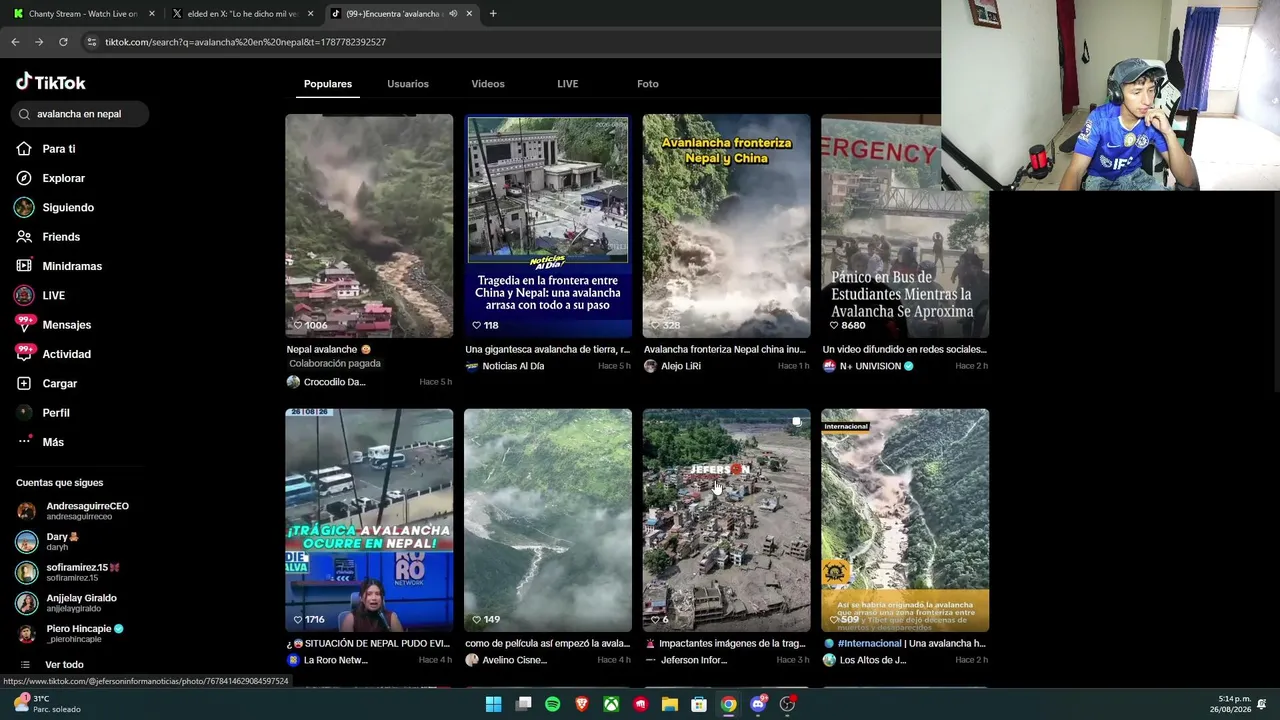Reload the TikTok page
1280x720 pixels.
pyautogui.click(x=63, y=42)
